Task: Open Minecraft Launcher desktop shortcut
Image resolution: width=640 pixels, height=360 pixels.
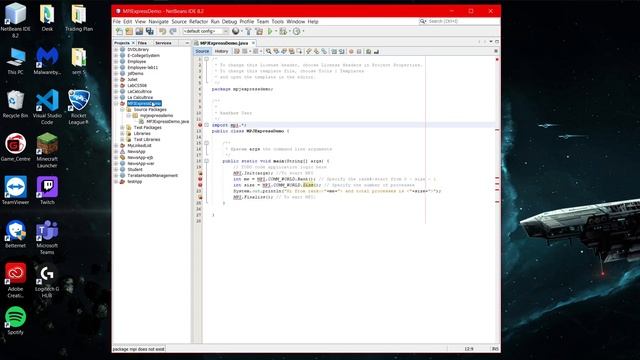Action: click(x=47, y=150)
